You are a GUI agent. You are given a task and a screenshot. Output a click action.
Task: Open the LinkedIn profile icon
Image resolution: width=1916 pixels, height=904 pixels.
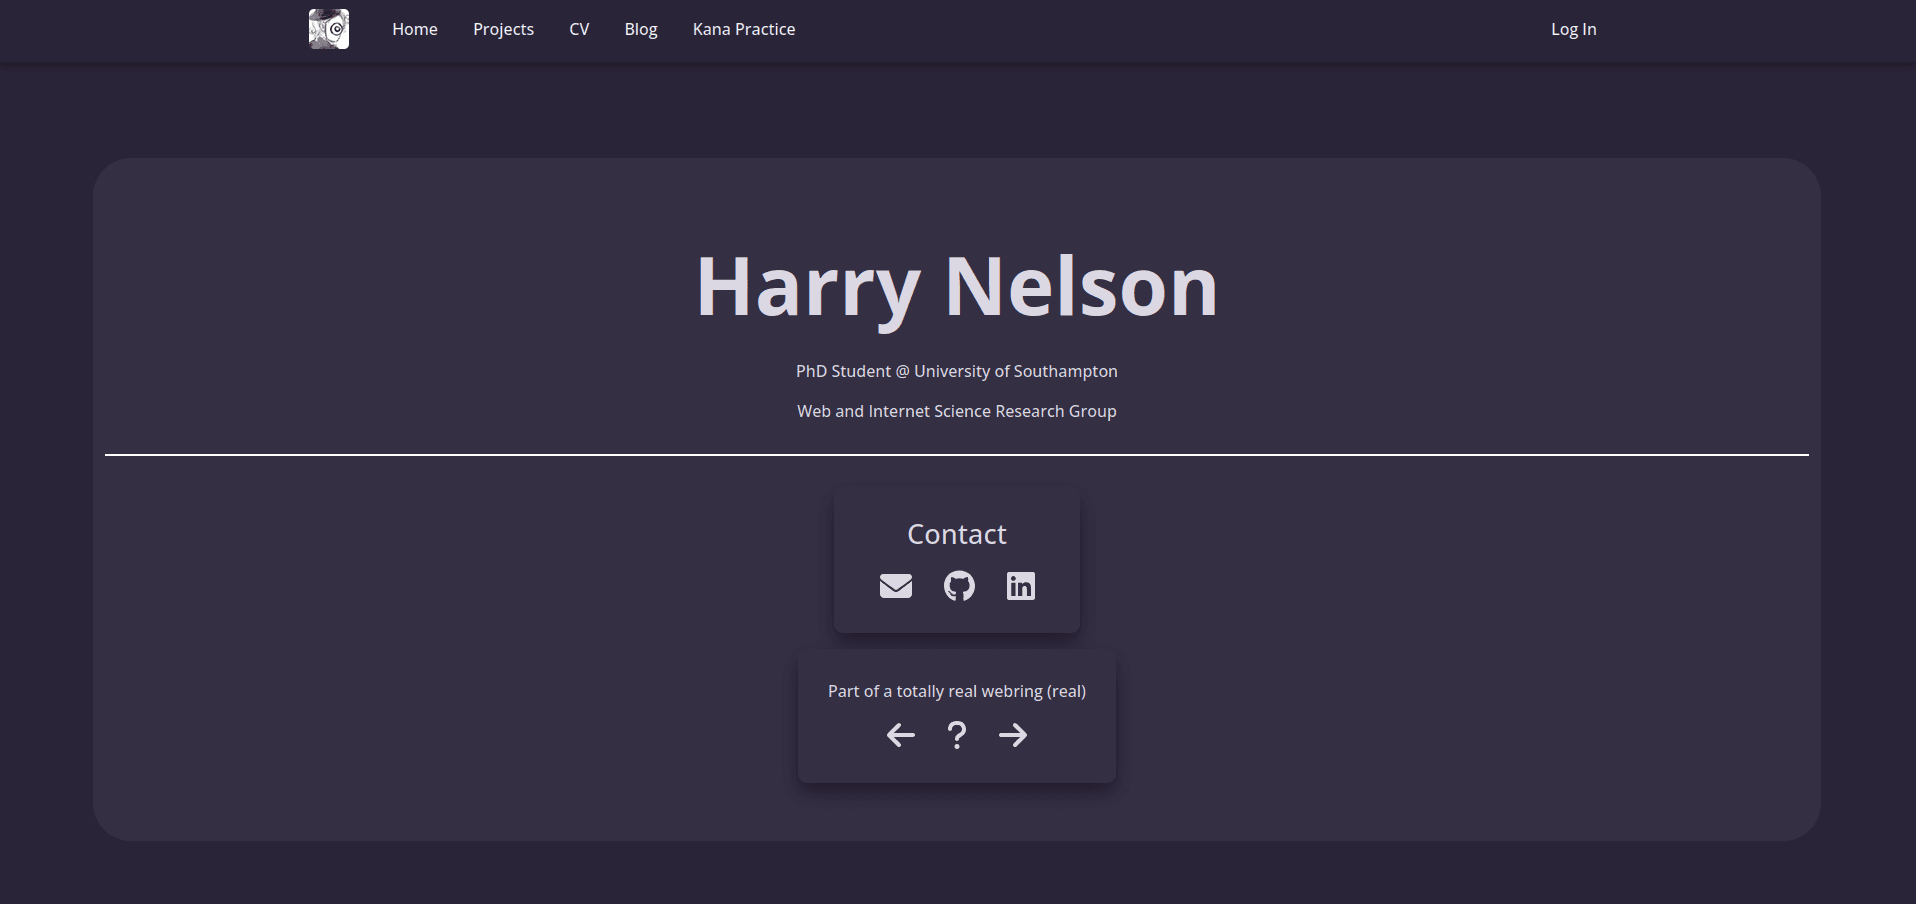coord(1021,586)
